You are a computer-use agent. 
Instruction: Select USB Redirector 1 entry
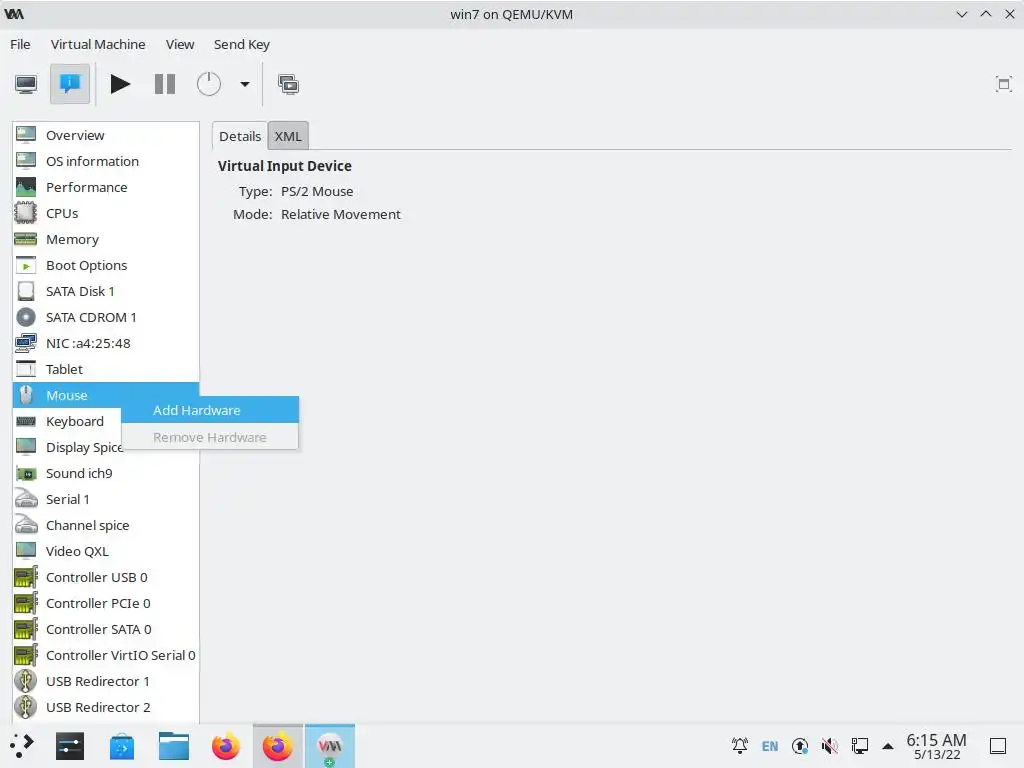[x=106, y=681]
